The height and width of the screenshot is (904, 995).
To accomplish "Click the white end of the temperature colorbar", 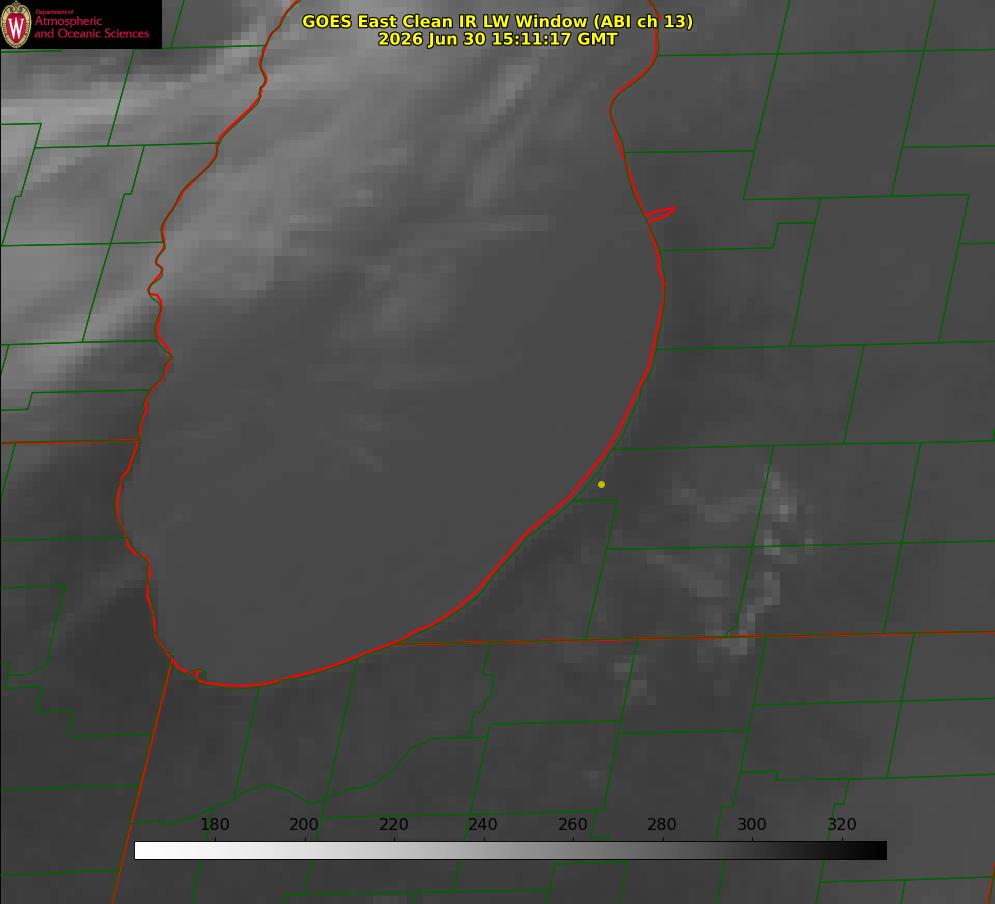I will coord(143,851).
